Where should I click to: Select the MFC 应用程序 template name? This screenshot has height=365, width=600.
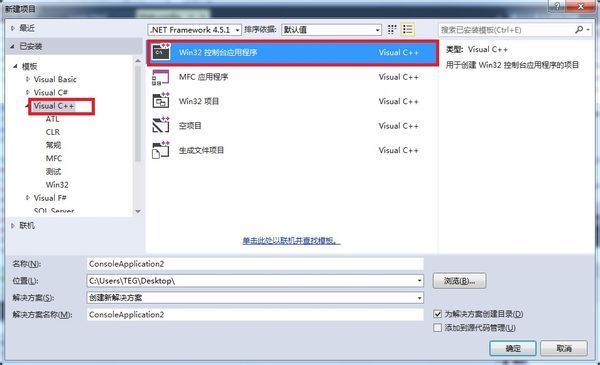[x=204, y=77]
